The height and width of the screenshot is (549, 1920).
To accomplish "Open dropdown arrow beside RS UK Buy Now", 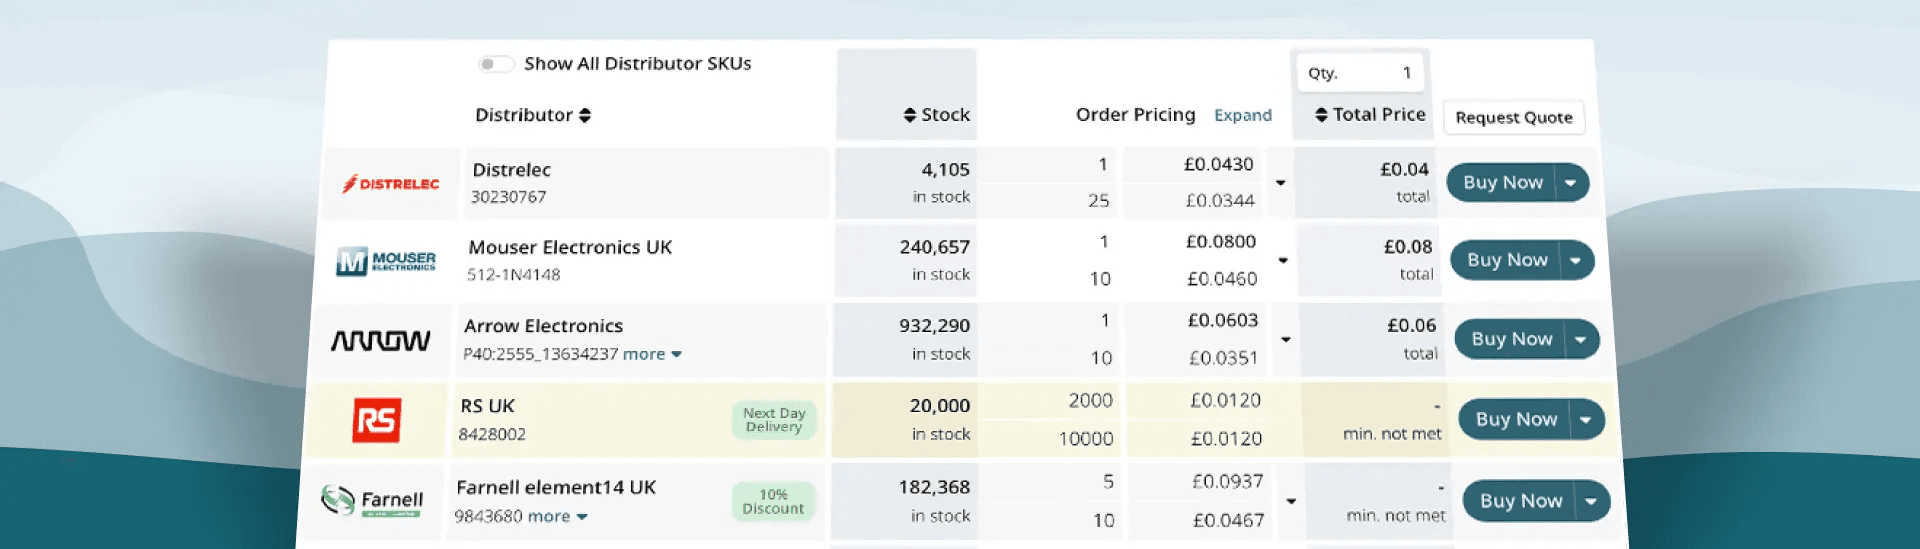I will (x=1585, y=420).
